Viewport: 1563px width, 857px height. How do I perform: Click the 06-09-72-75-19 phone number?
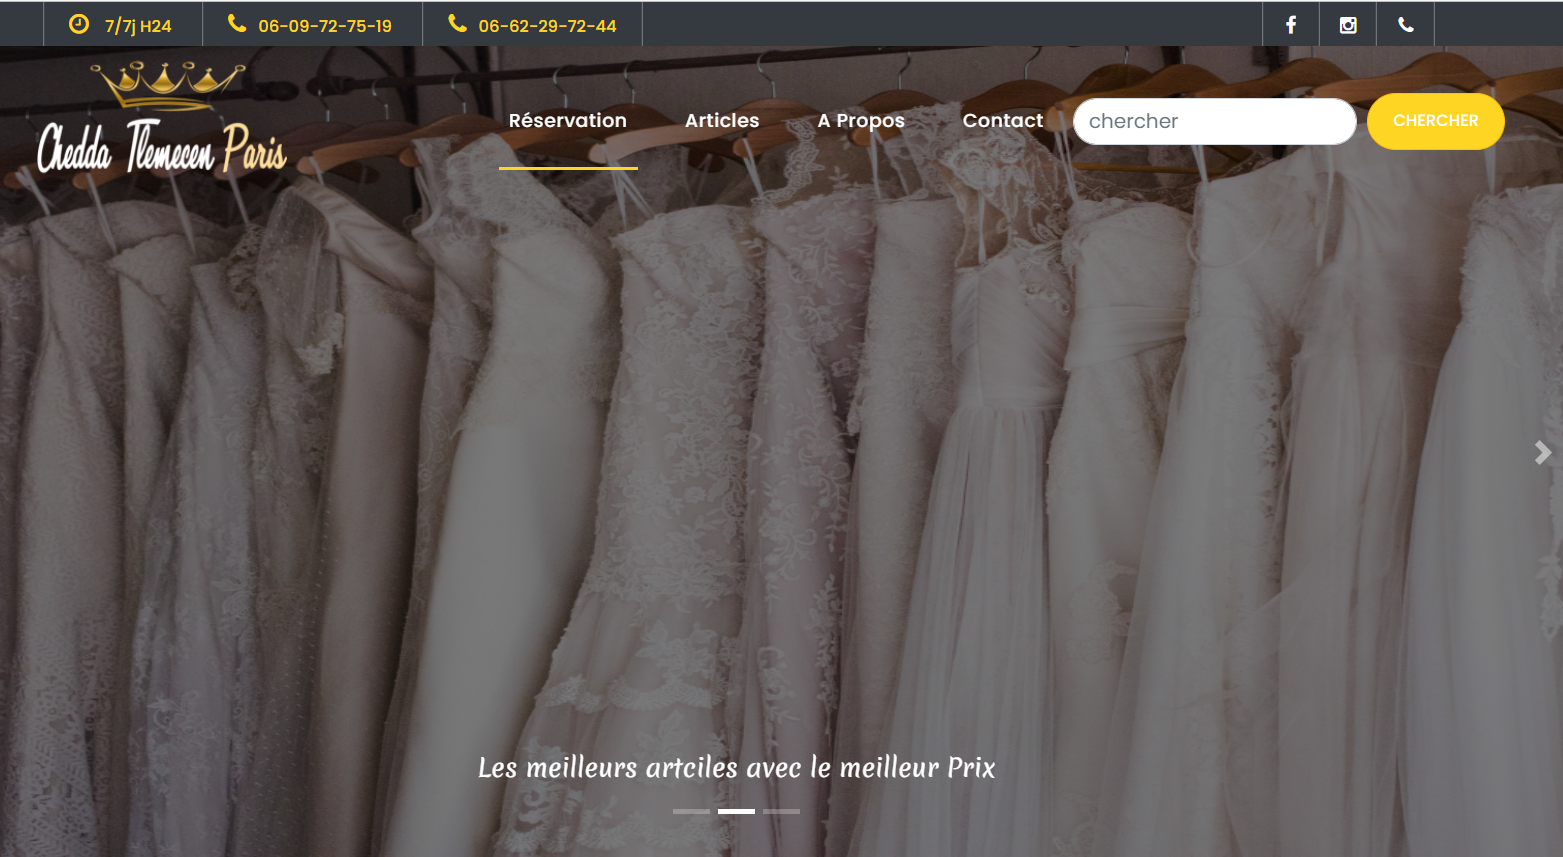[323, 23]
